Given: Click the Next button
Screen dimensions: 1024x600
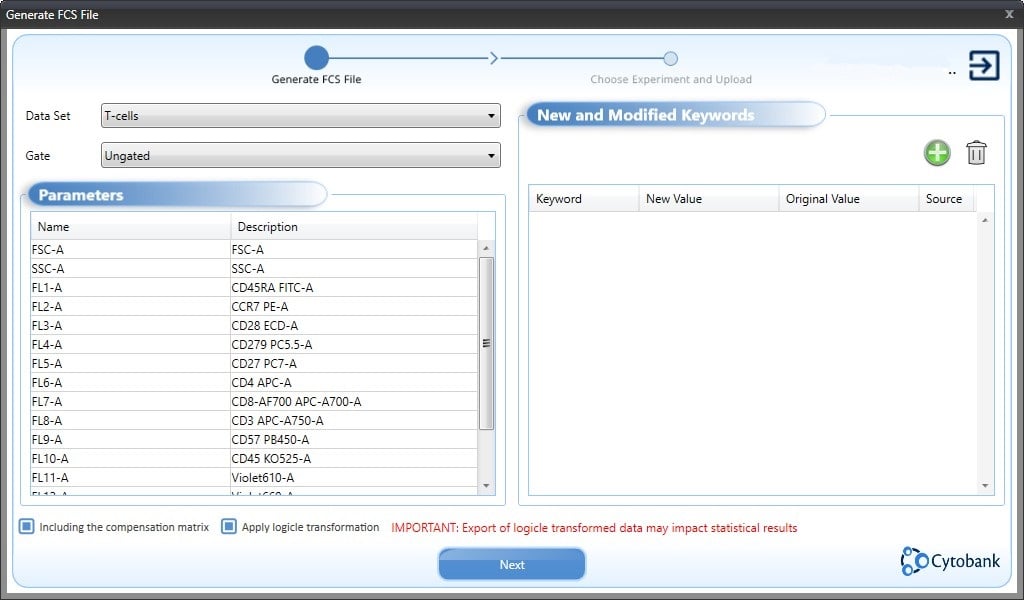Looking at the screenshot, I should 511,564.
